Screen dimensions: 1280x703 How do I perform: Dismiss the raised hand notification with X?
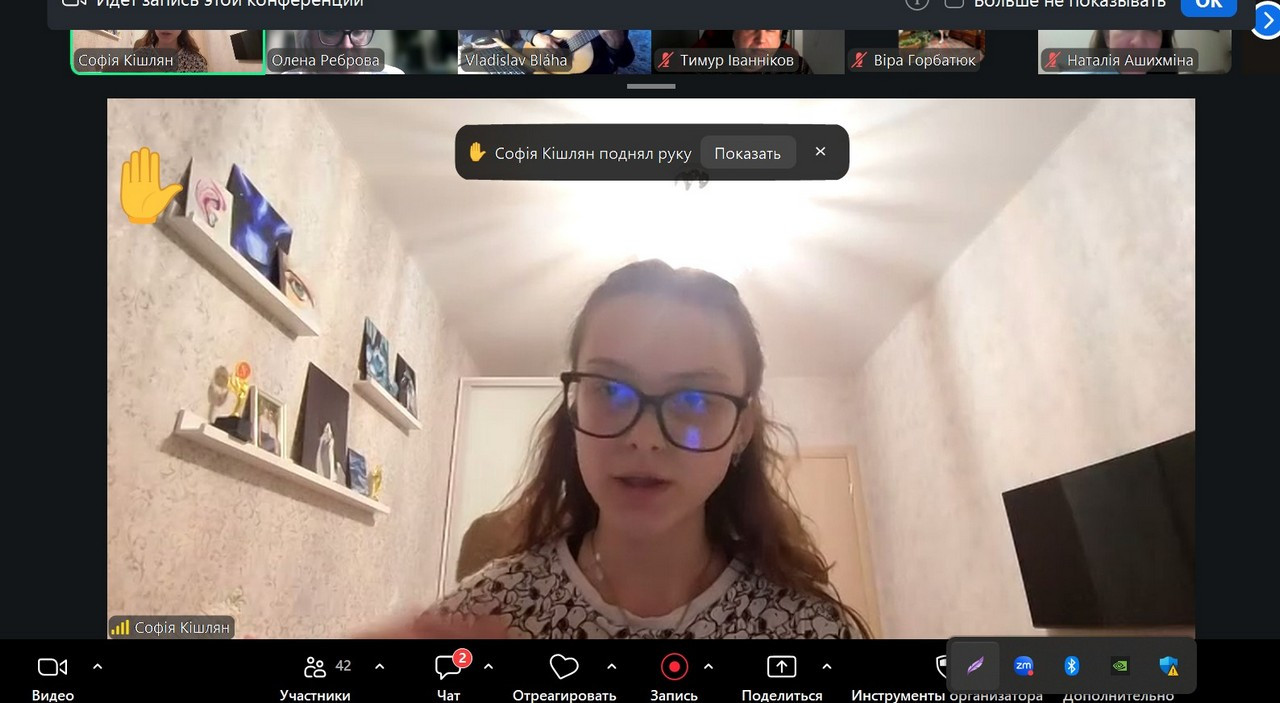coord(820,152)
